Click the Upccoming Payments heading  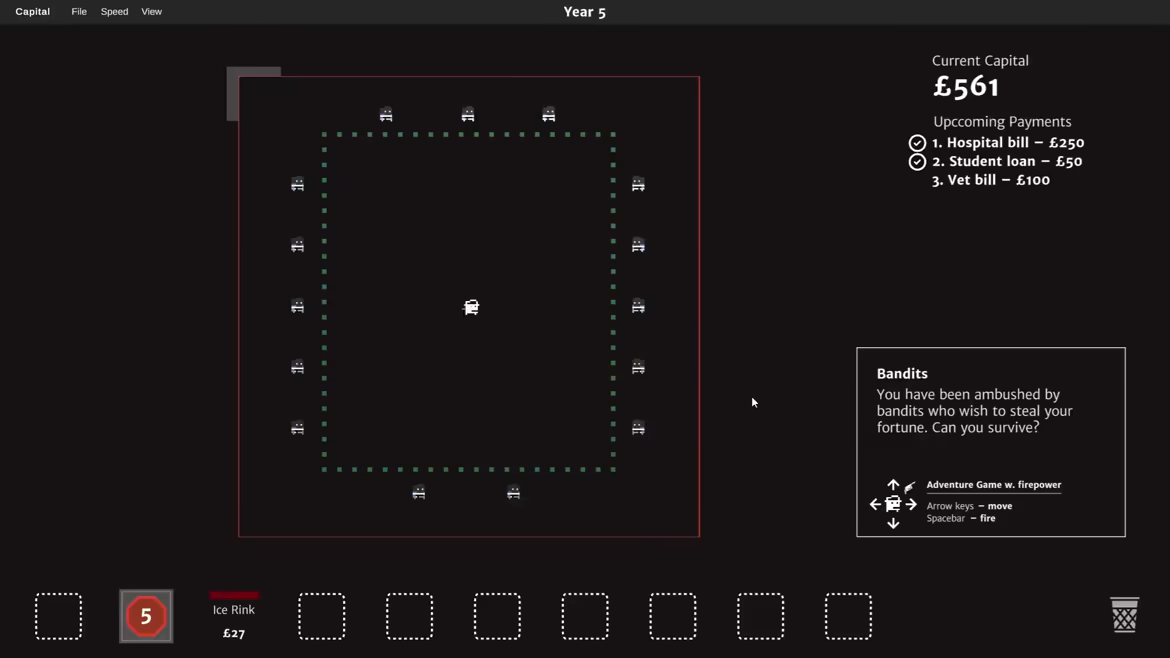(x=1002, y=122)
